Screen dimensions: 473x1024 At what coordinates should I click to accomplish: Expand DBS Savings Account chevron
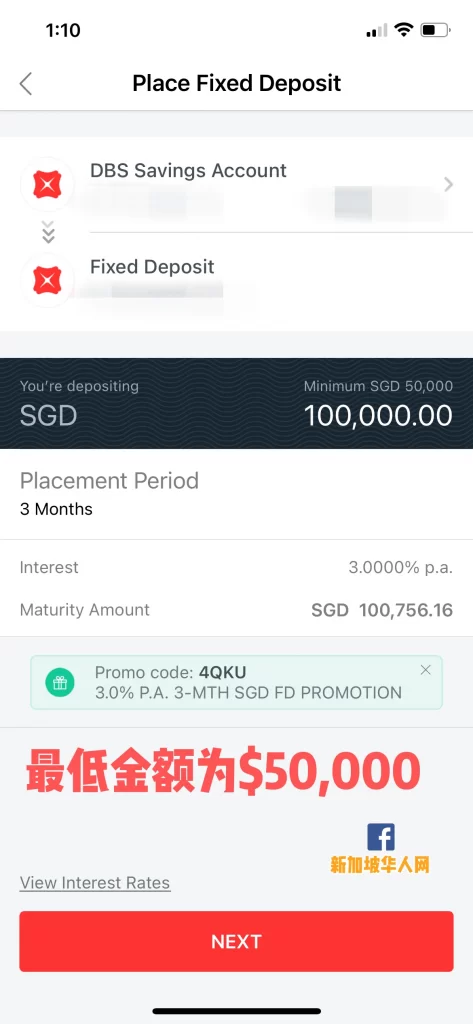448,185
